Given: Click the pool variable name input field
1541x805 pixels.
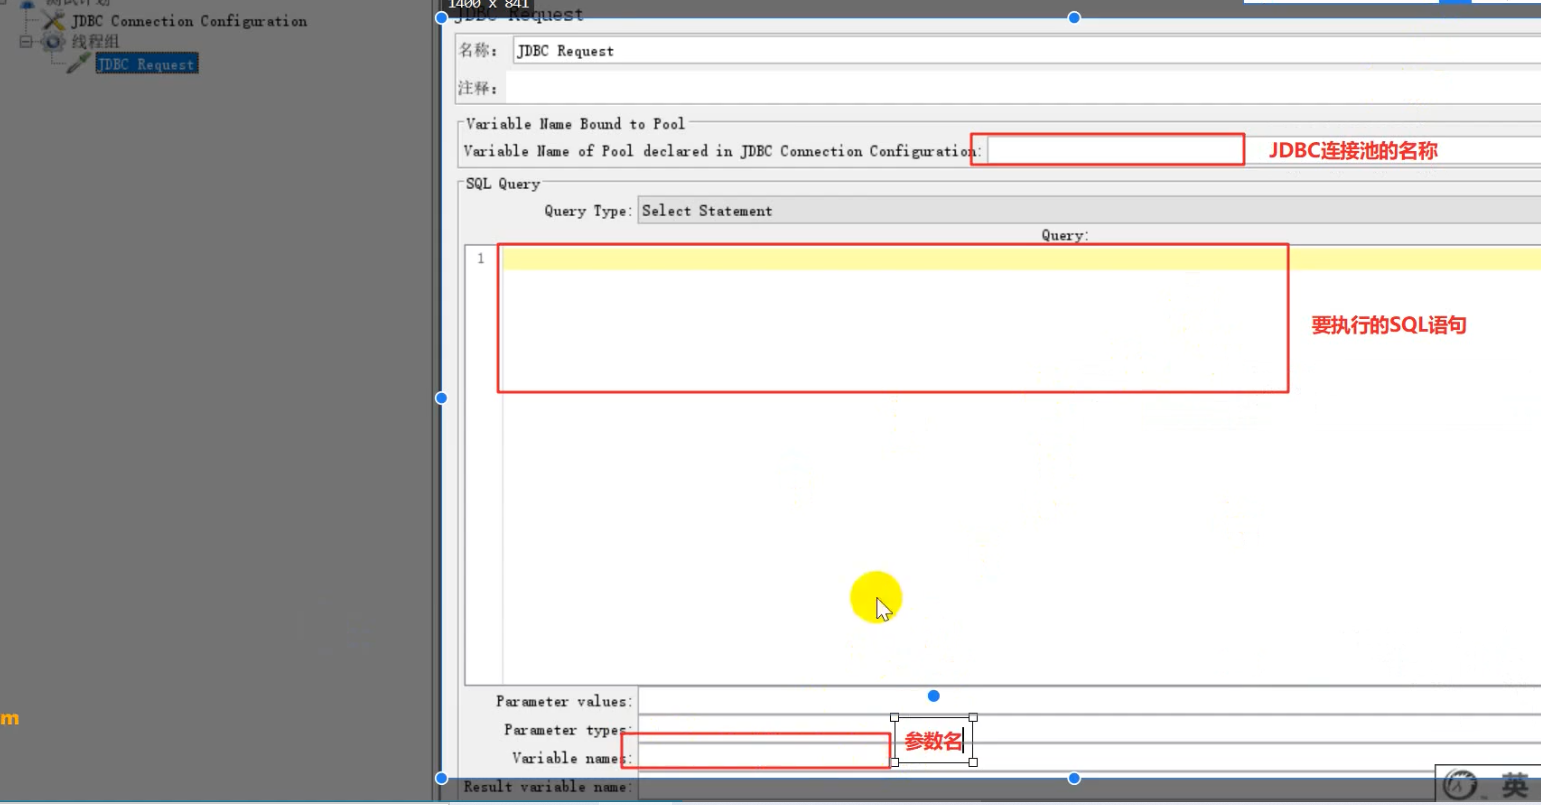Looking at the screenshot, I should coord(1264,150).
